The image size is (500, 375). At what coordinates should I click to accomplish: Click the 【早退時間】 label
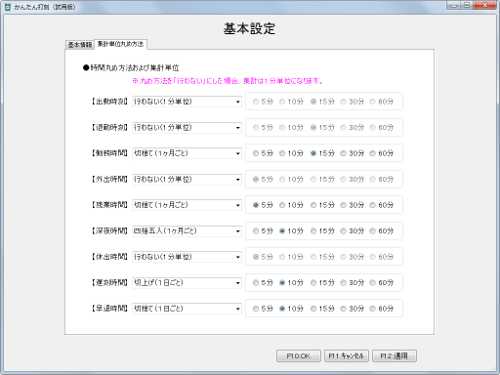point(109,309)
